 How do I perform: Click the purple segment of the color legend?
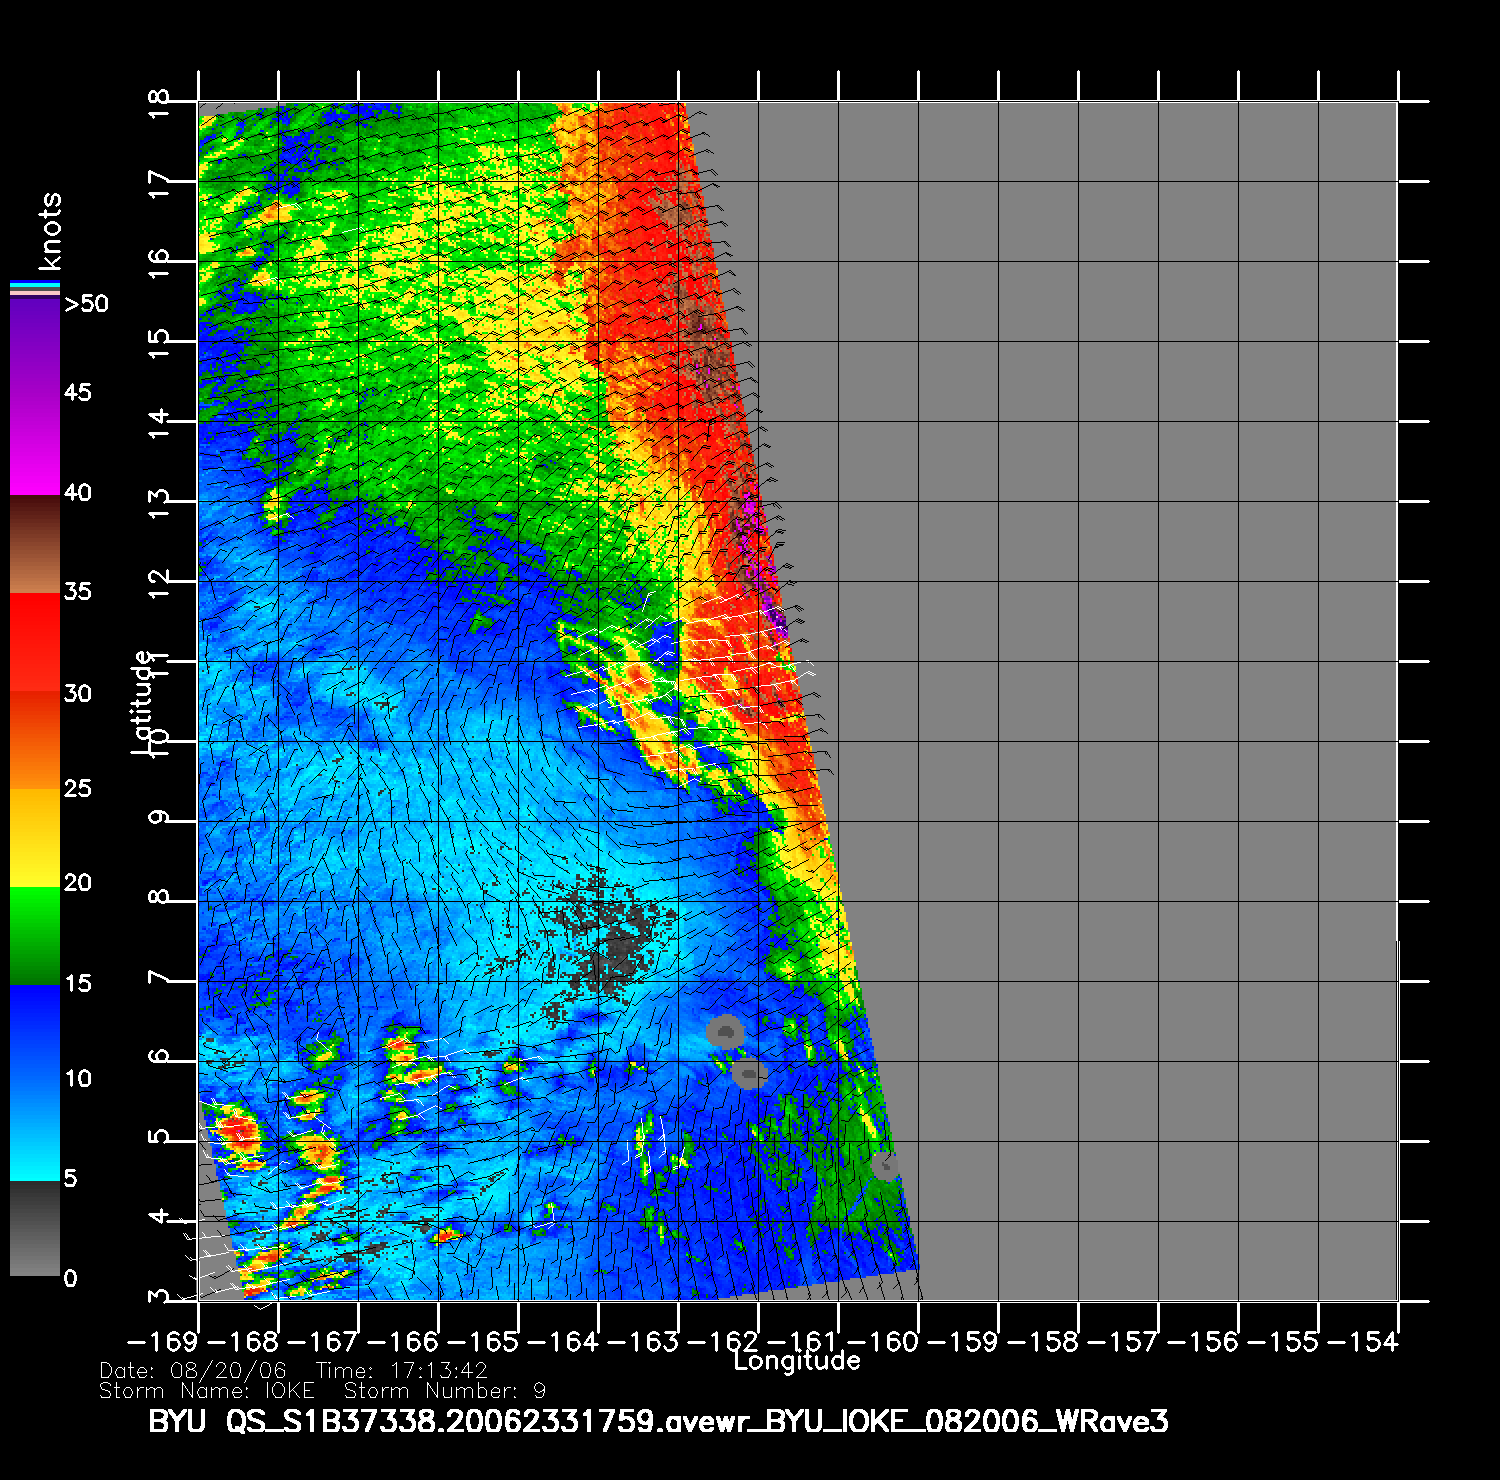35,345
